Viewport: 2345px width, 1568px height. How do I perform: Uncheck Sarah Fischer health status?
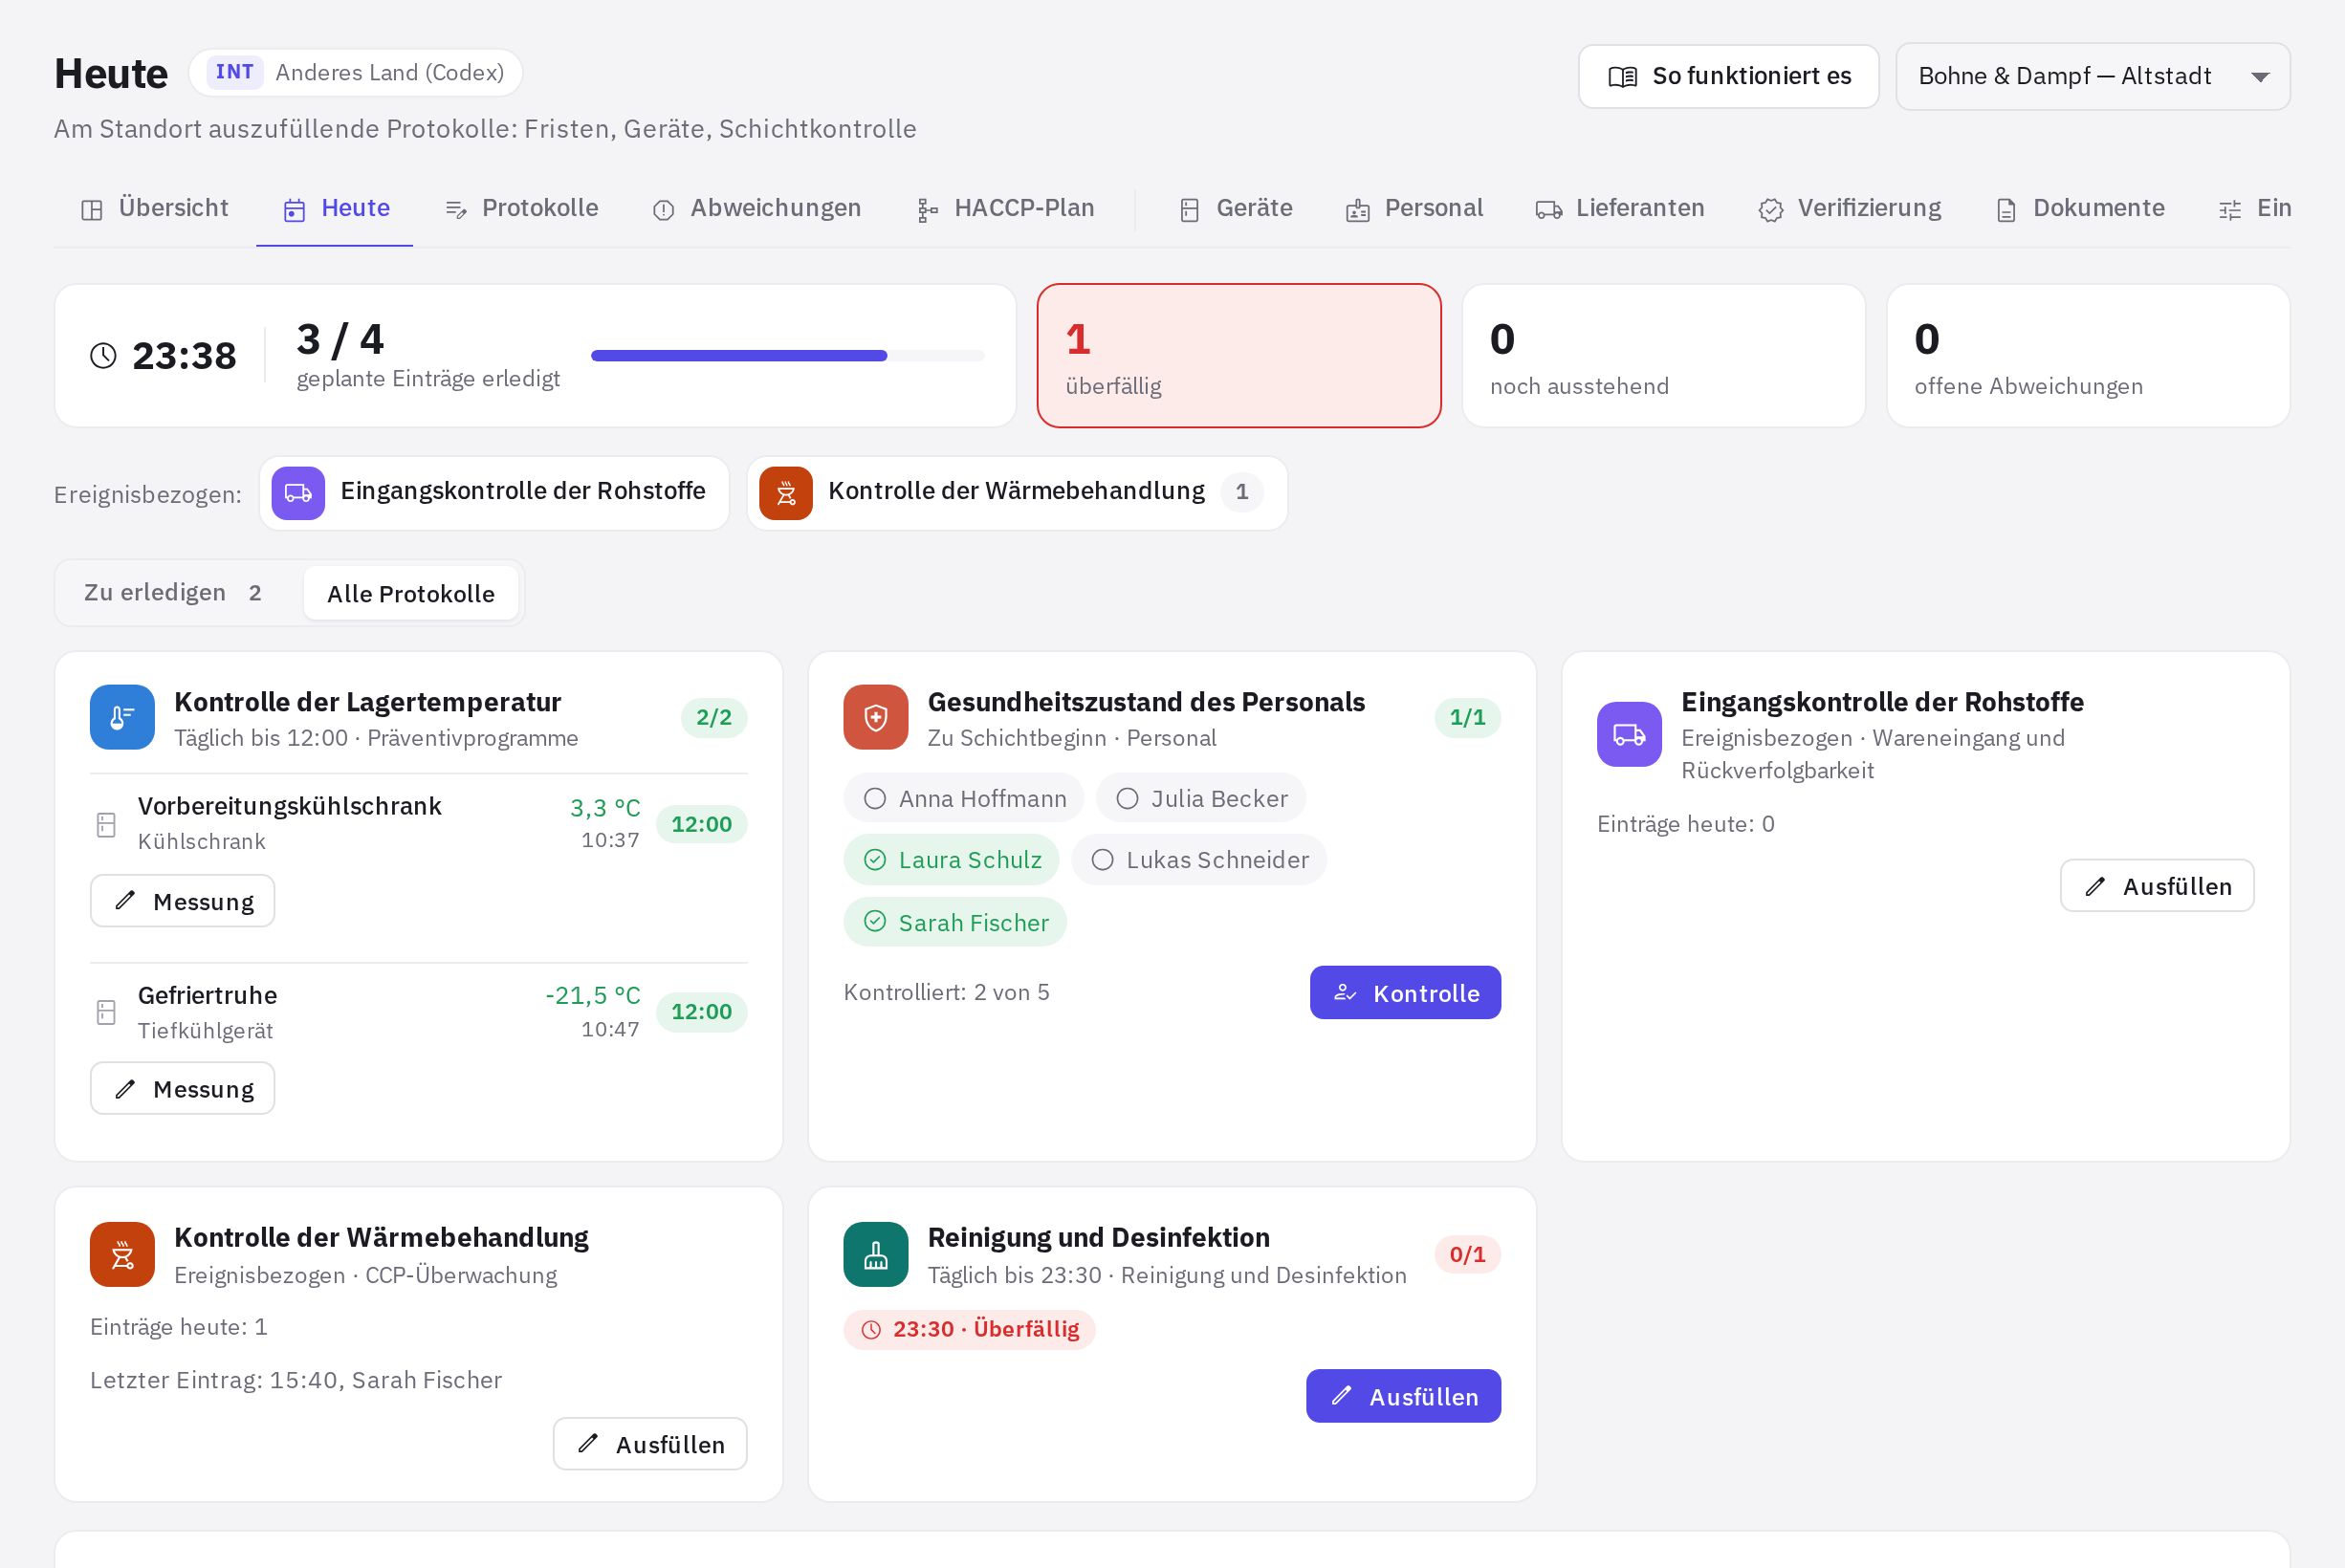955,922
